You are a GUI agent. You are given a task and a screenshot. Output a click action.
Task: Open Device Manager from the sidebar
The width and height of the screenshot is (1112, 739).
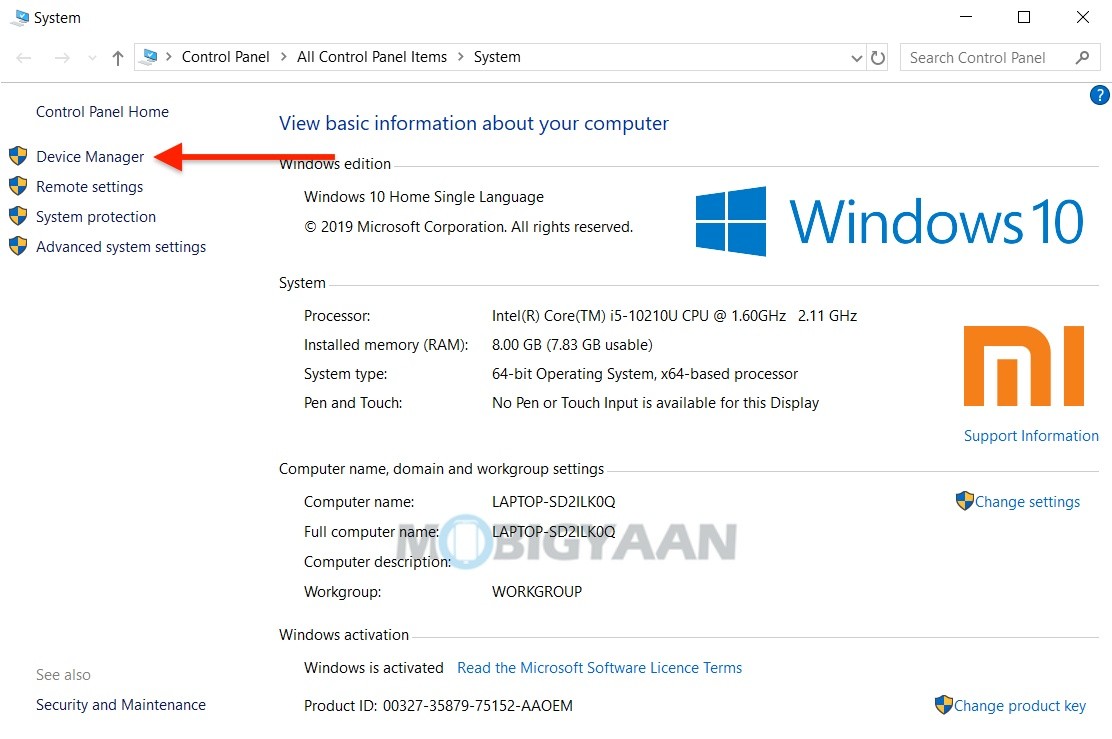point(90,156)
